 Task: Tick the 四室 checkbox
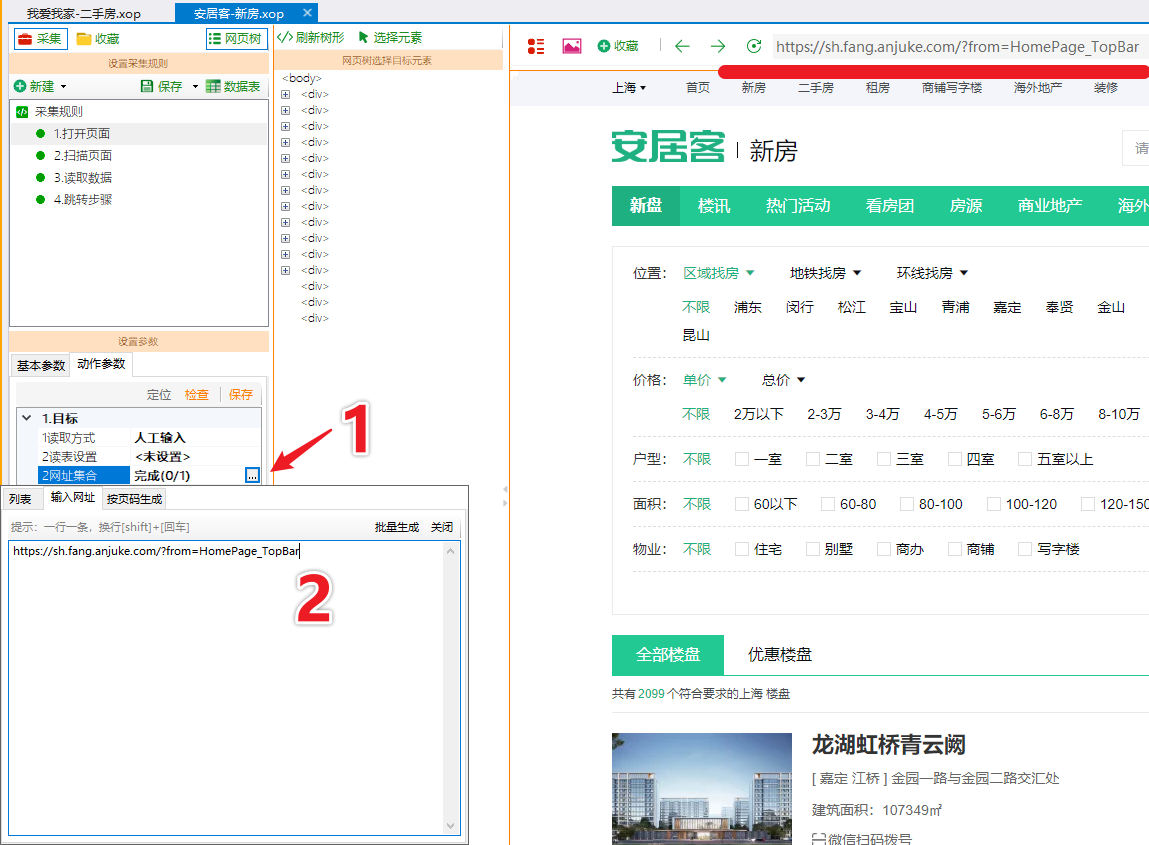click(955, 459)
